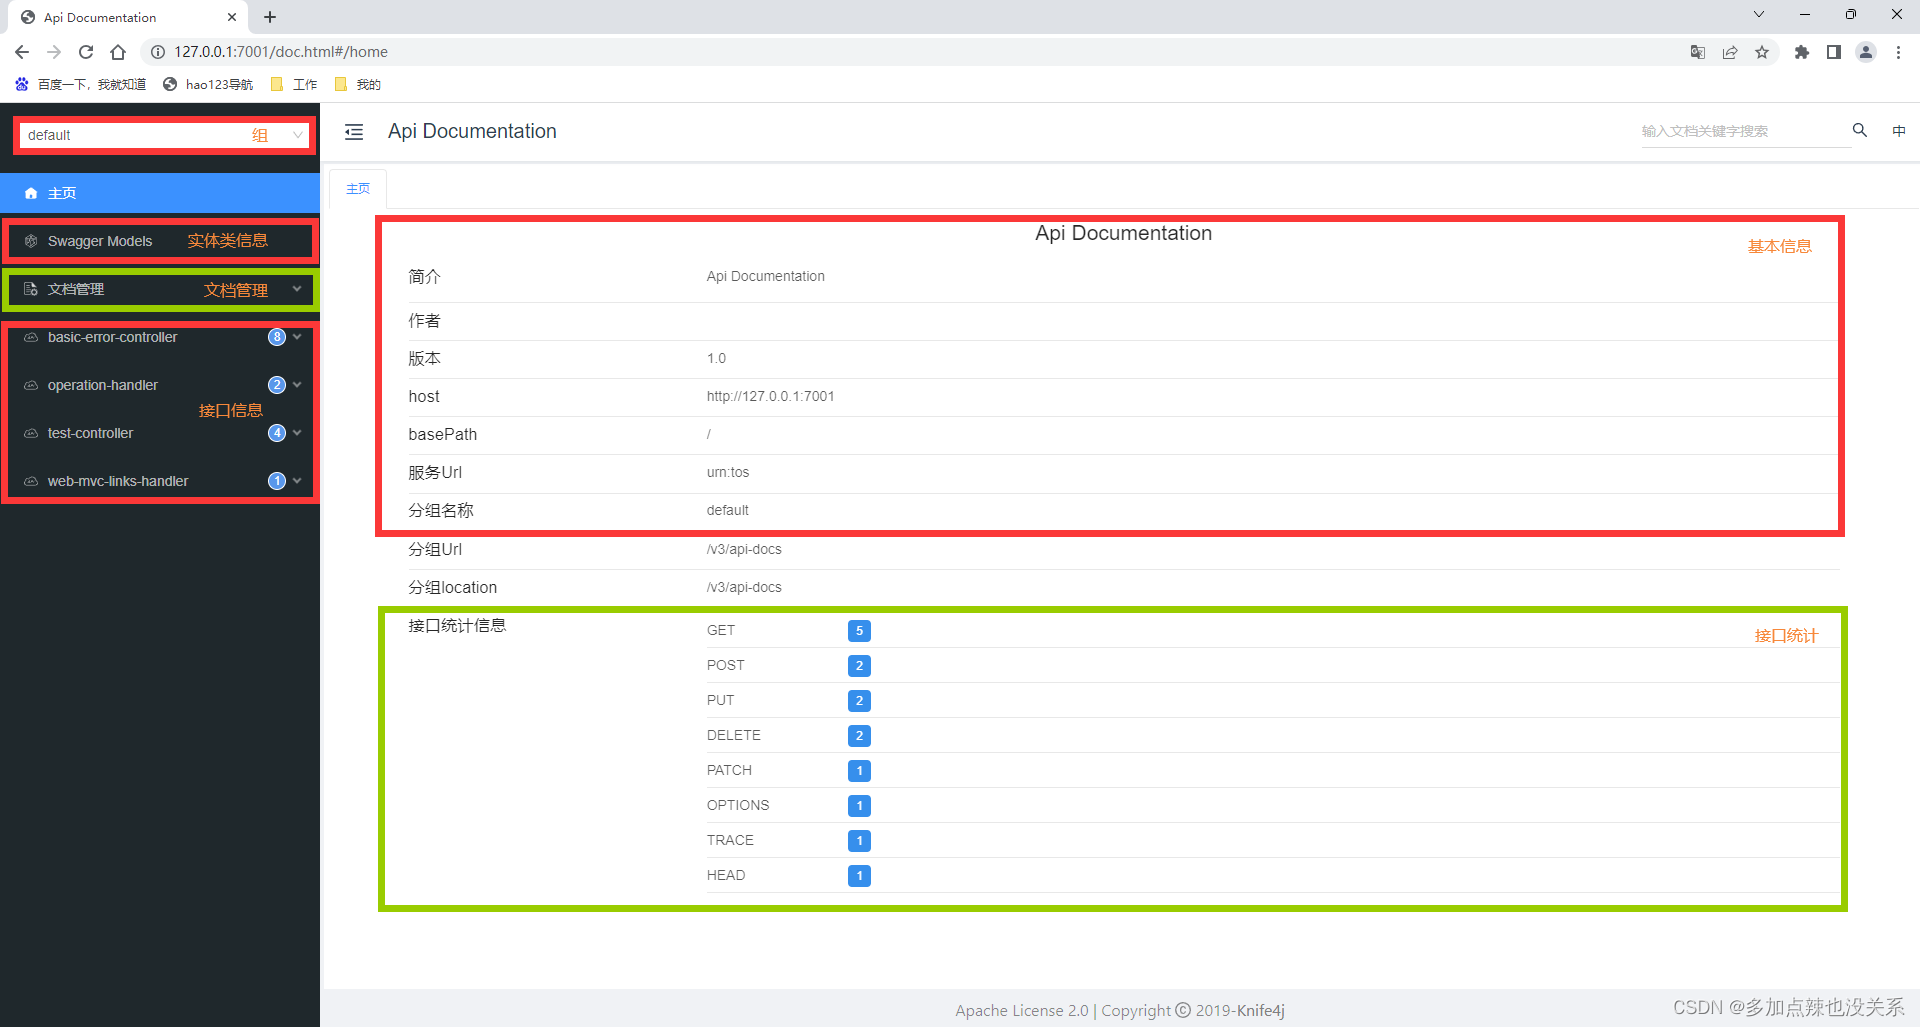The height and width of the screenshot is (1027, 1920).
Task: Click the badge 4 on test-controller
Action: tap(277, 433)
